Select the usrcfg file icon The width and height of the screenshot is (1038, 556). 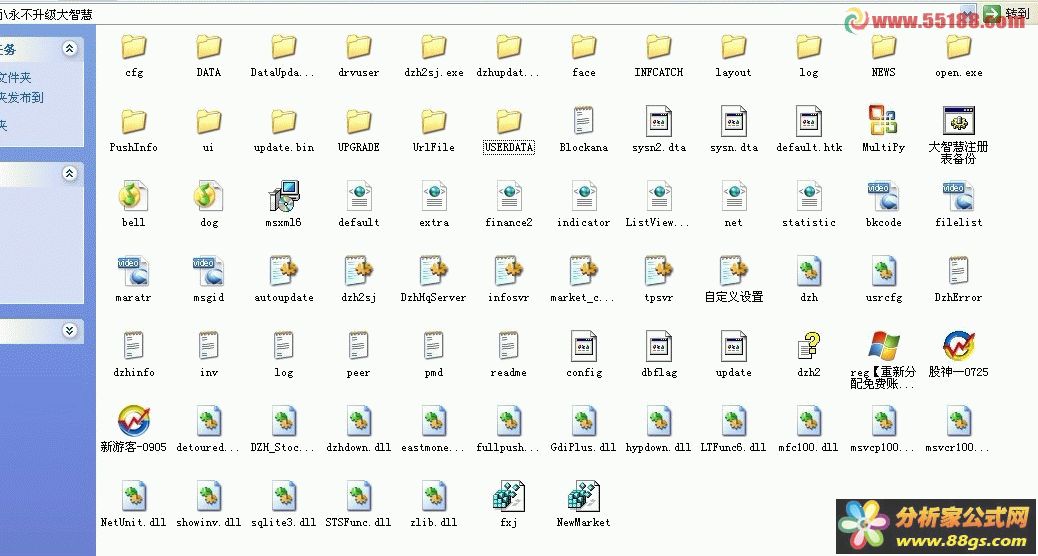coord(883,271)
